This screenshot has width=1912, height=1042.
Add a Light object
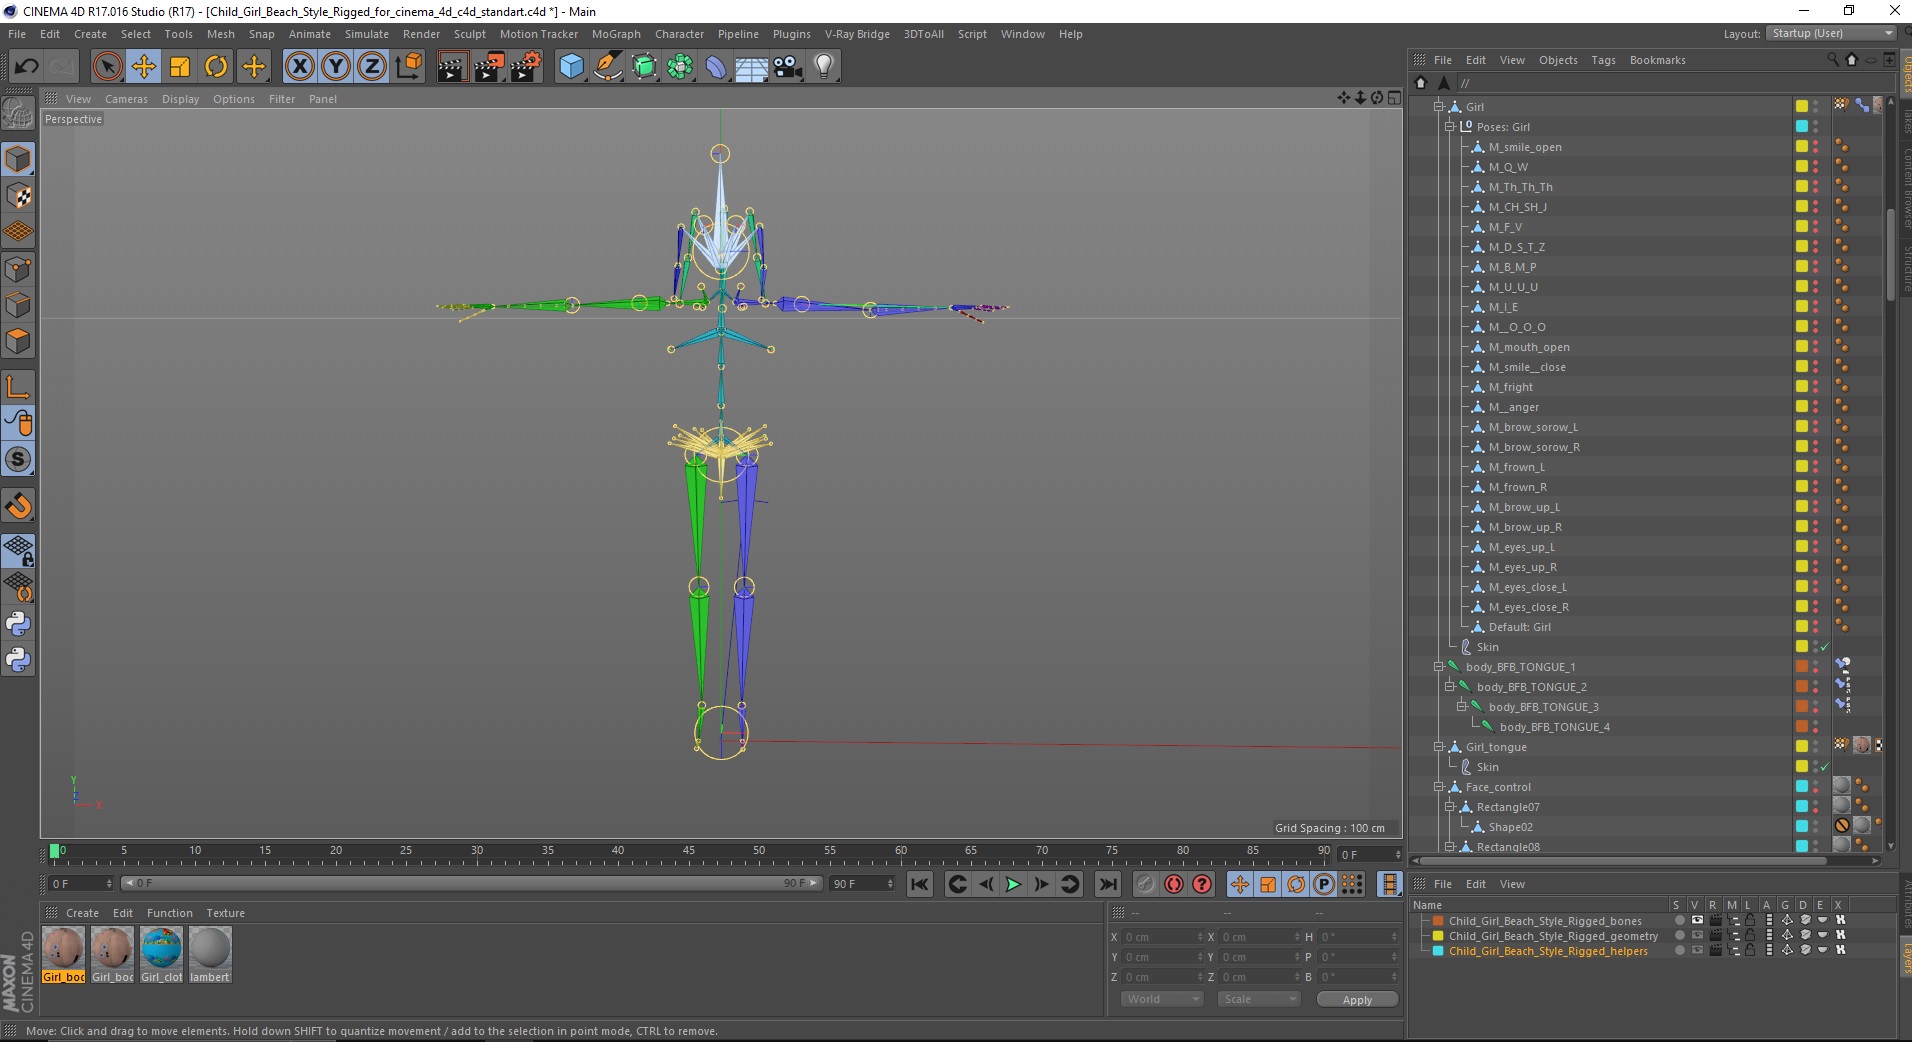[x=824, y=67]
